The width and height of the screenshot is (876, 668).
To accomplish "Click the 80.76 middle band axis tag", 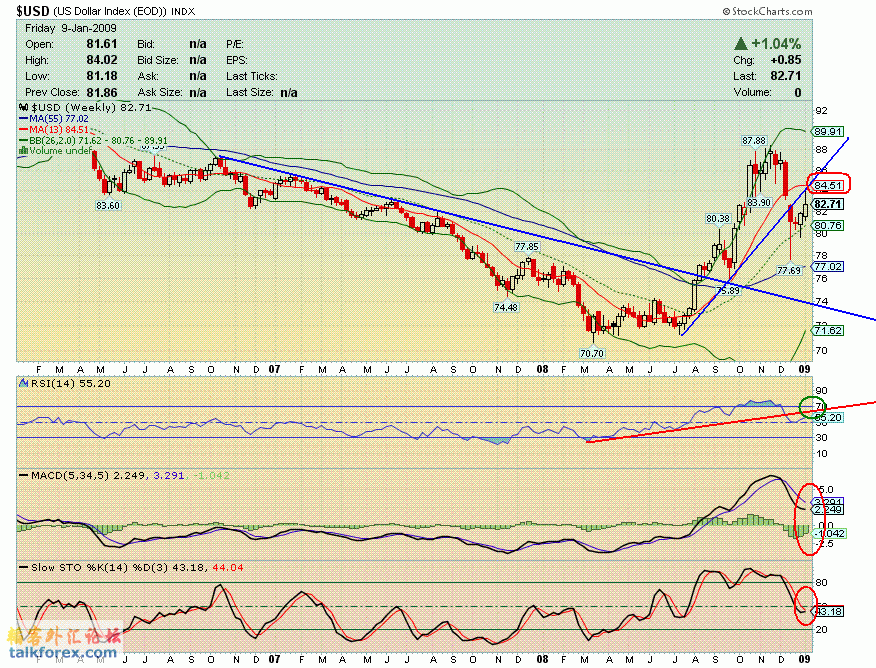I will click(827, 226).
